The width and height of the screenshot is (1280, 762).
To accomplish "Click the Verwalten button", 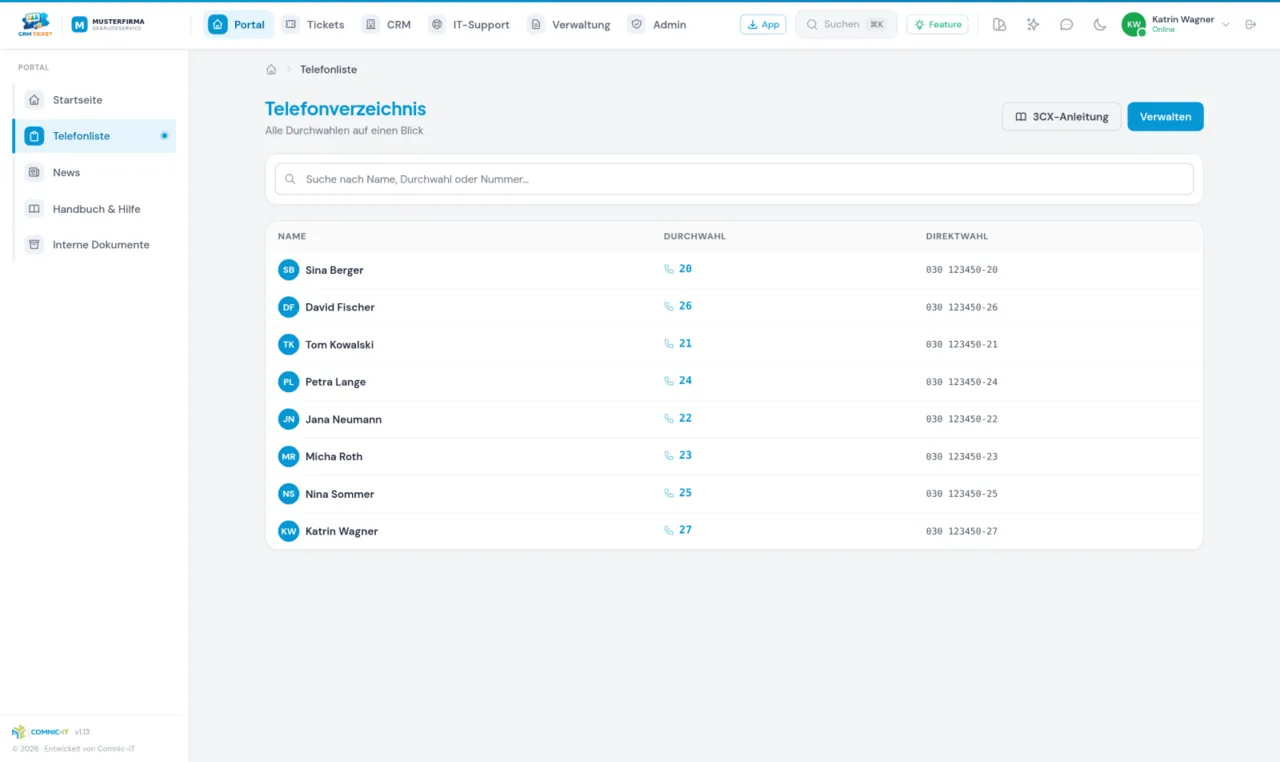I will coord(1165,116).
